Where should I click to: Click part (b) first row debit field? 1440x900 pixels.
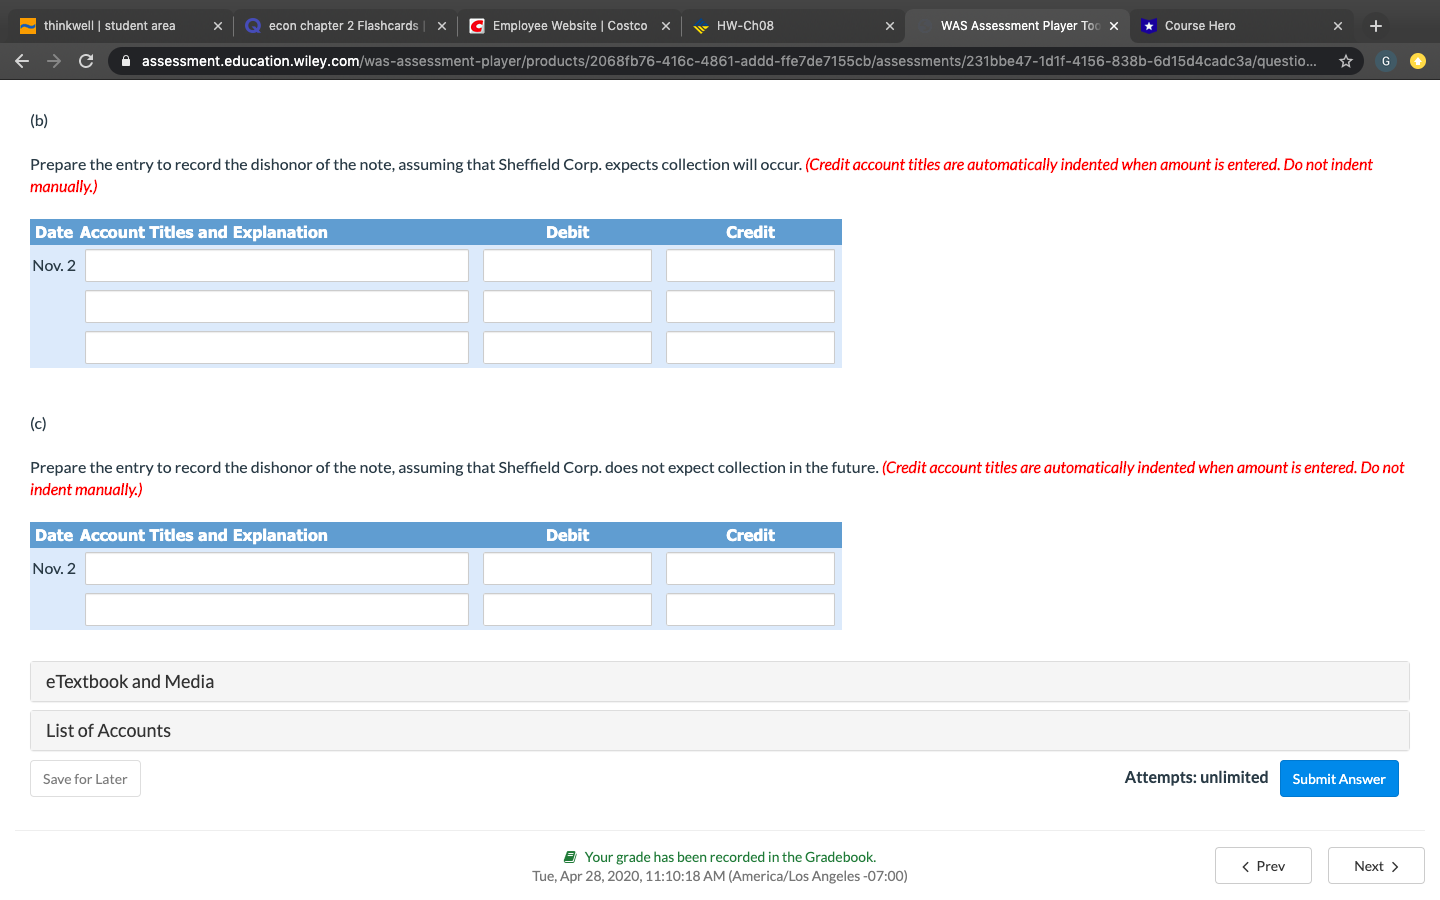[567, 266]
